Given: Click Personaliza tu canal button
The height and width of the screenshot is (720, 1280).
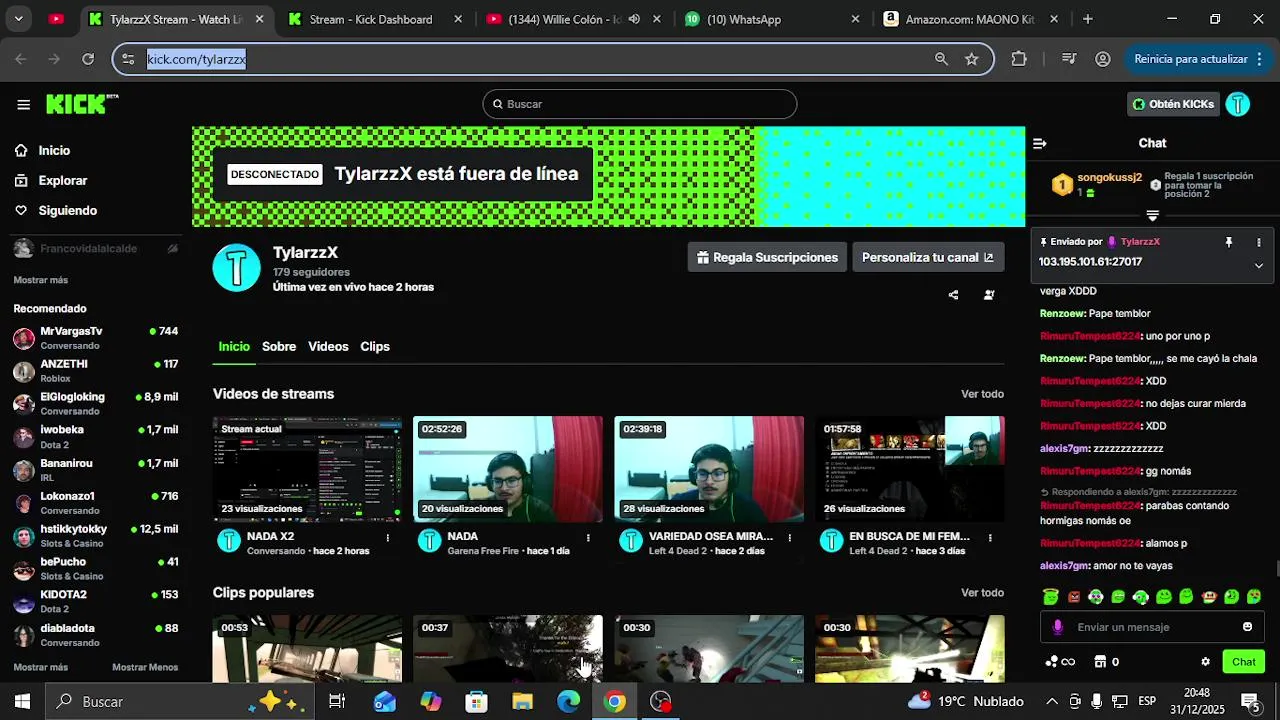Looking at the screenshot, I should [x=928, y=257].
